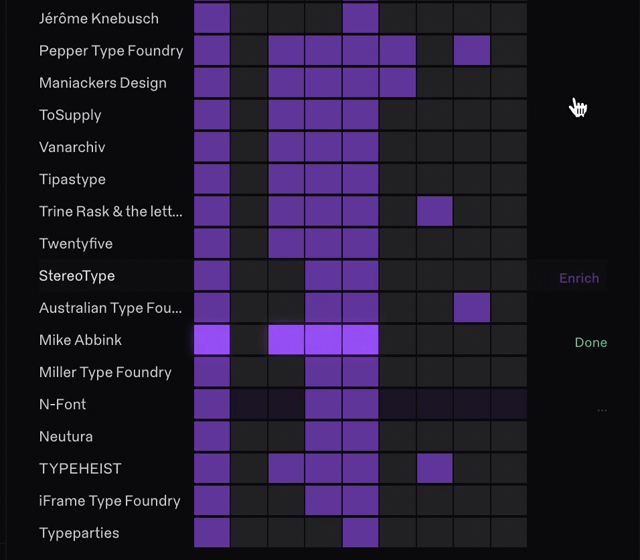The height and width of the screenshot is (560, 640).
Task: Toggle eighth cell in Pepper Type Foundry row
Action: click(472, 50)
